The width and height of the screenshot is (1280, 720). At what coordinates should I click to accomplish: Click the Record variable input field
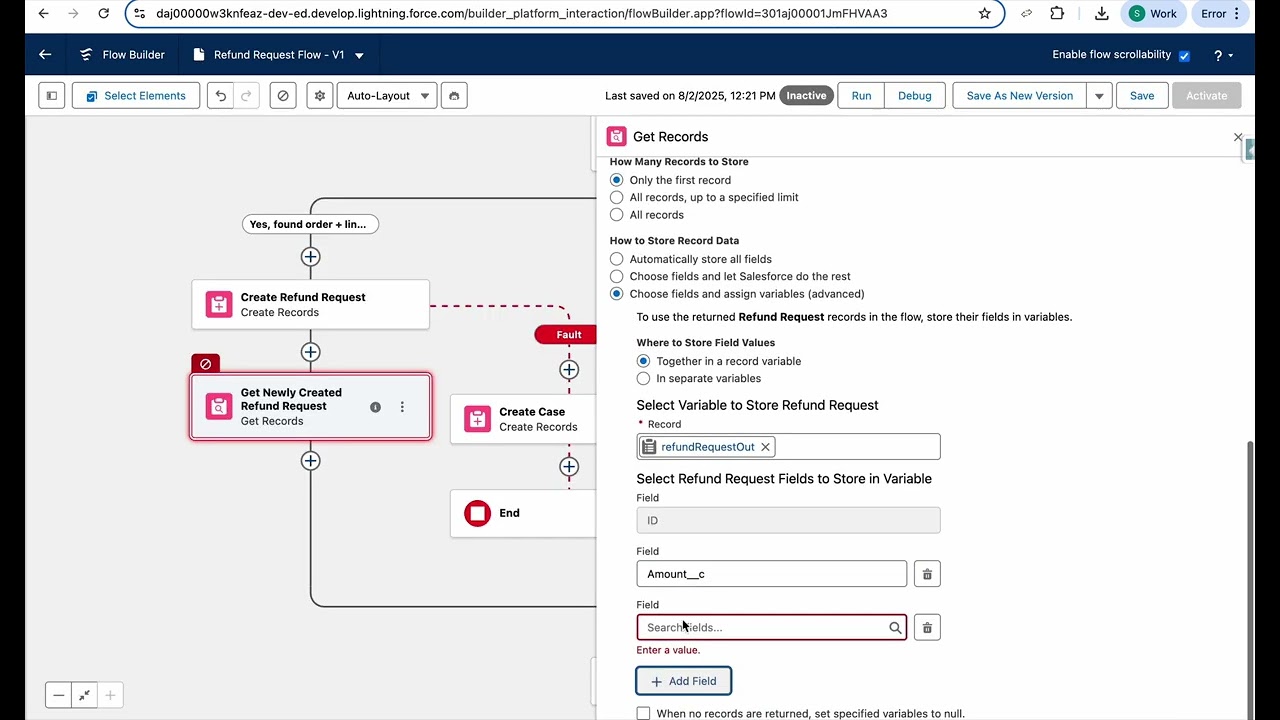point(788,447)
